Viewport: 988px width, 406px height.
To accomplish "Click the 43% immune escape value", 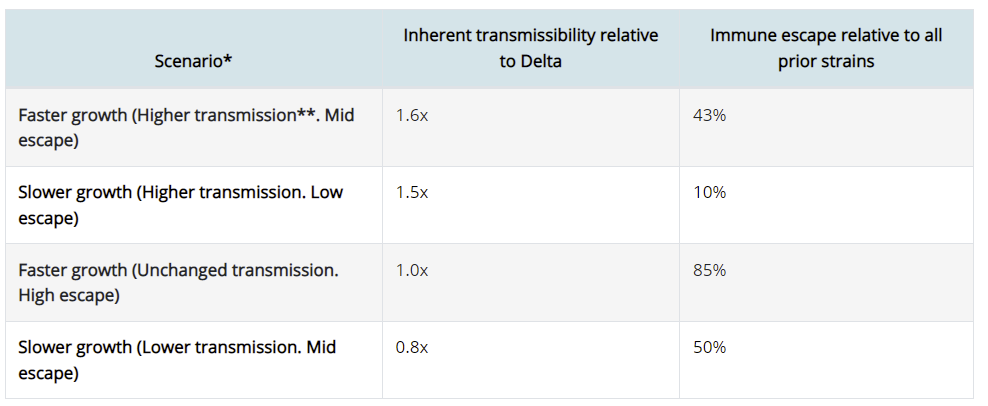I will pyautogui.click(x=709, y=115).
